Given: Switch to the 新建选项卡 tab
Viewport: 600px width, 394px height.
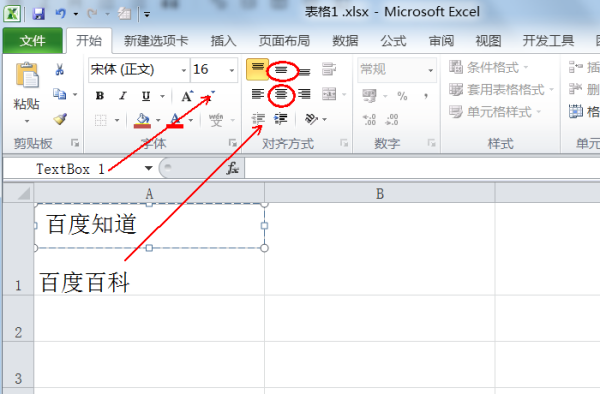Looking at the screenshot, I should [156, 41].
